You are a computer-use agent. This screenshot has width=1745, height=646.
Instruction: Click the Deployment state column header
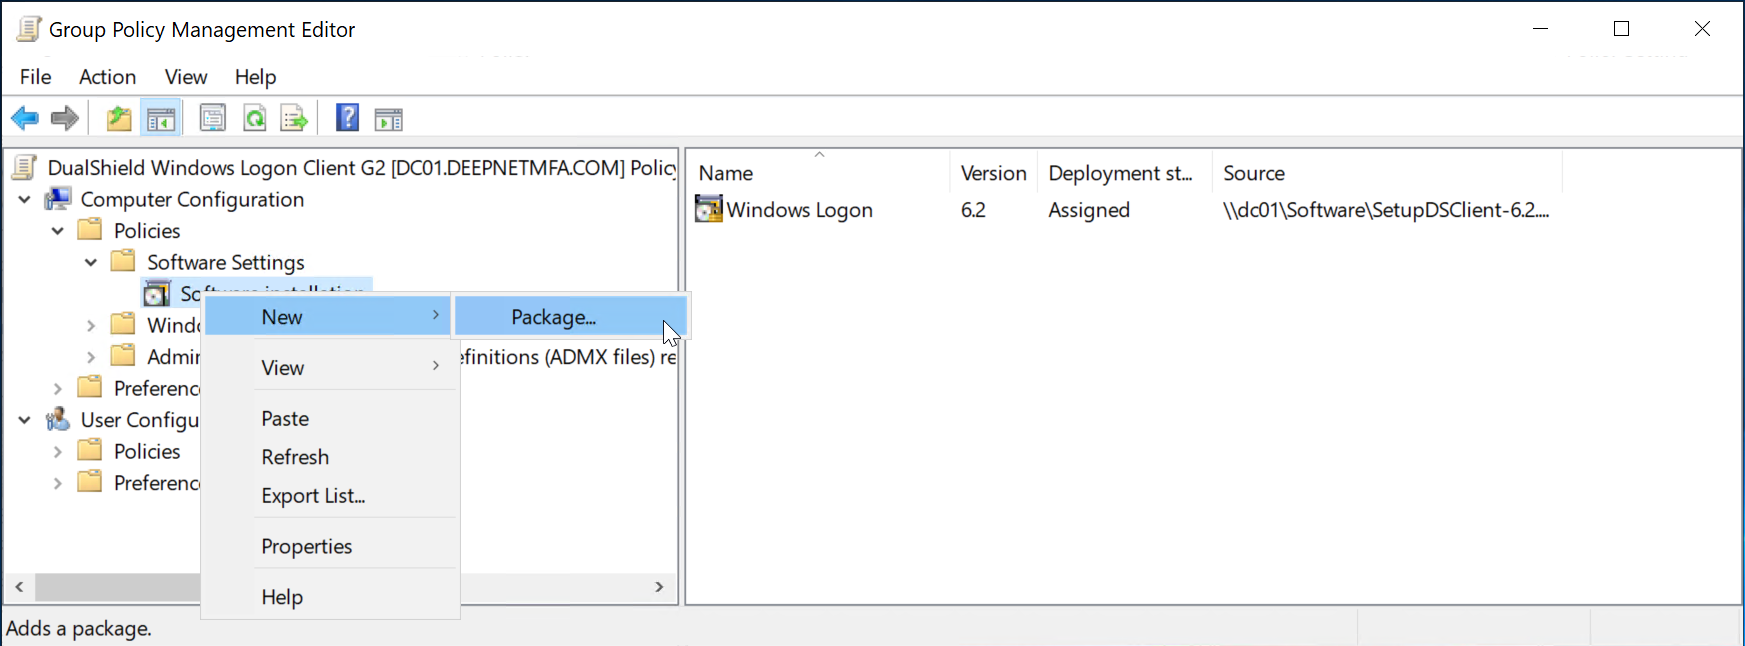tap(1120, 173)
